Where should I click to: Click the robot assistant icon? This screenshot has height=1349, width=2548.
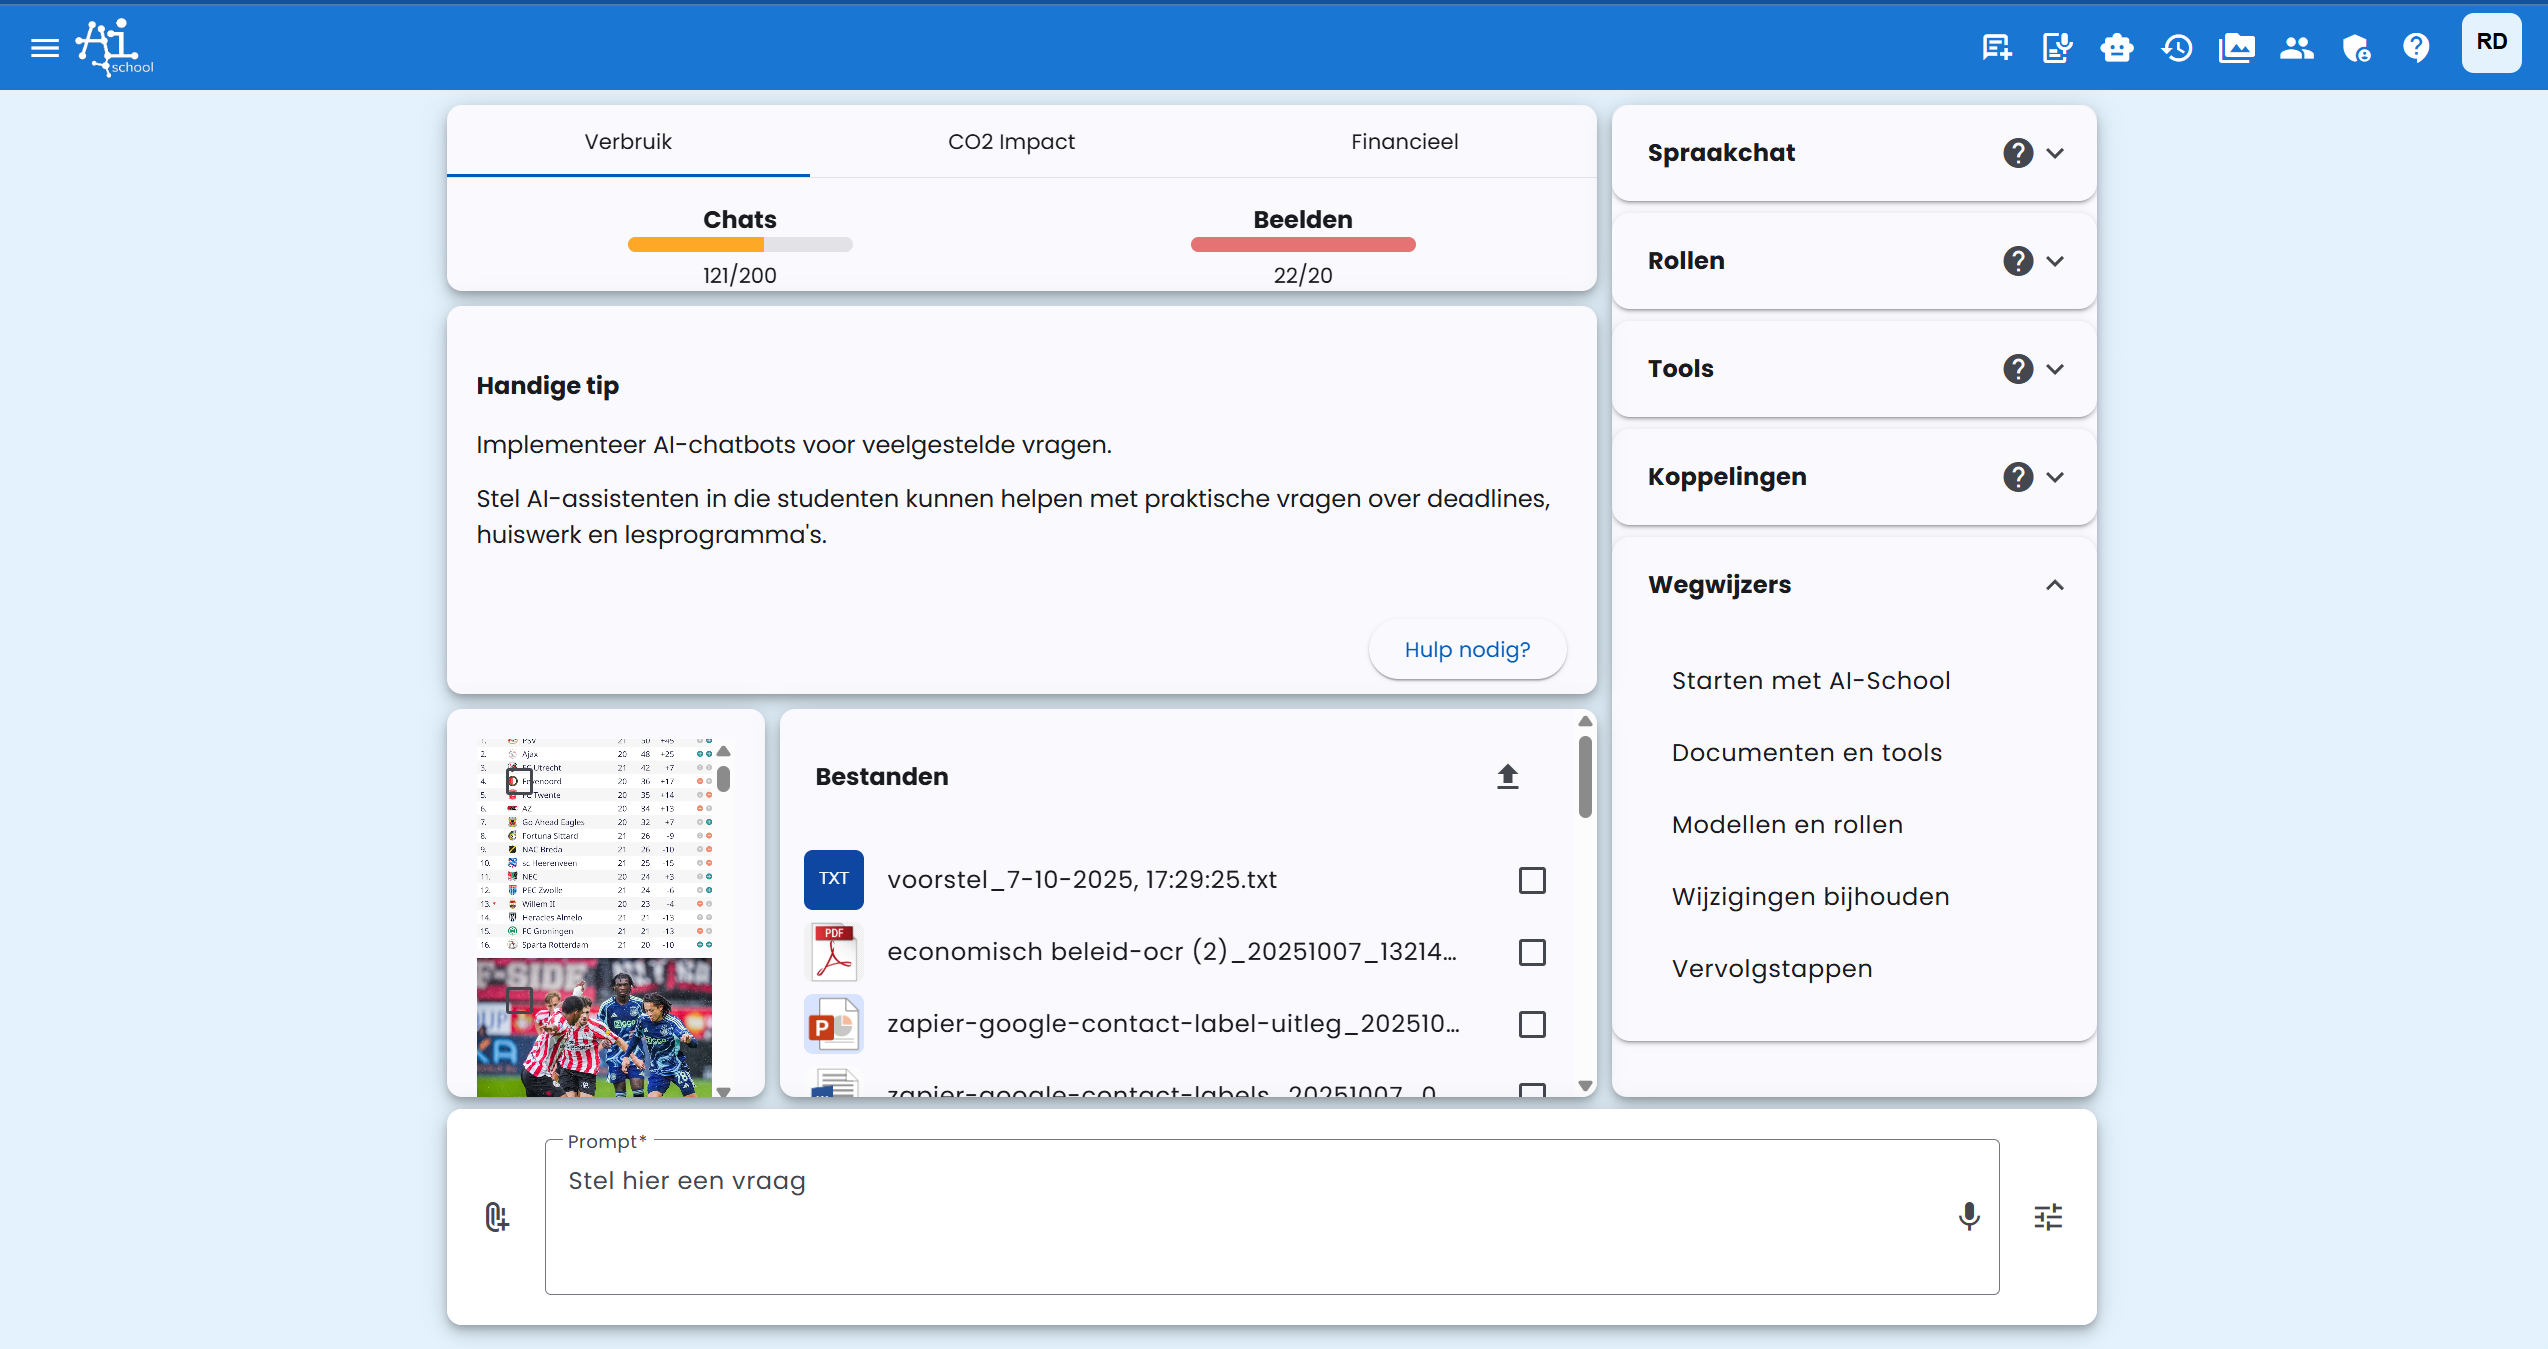2117,47
